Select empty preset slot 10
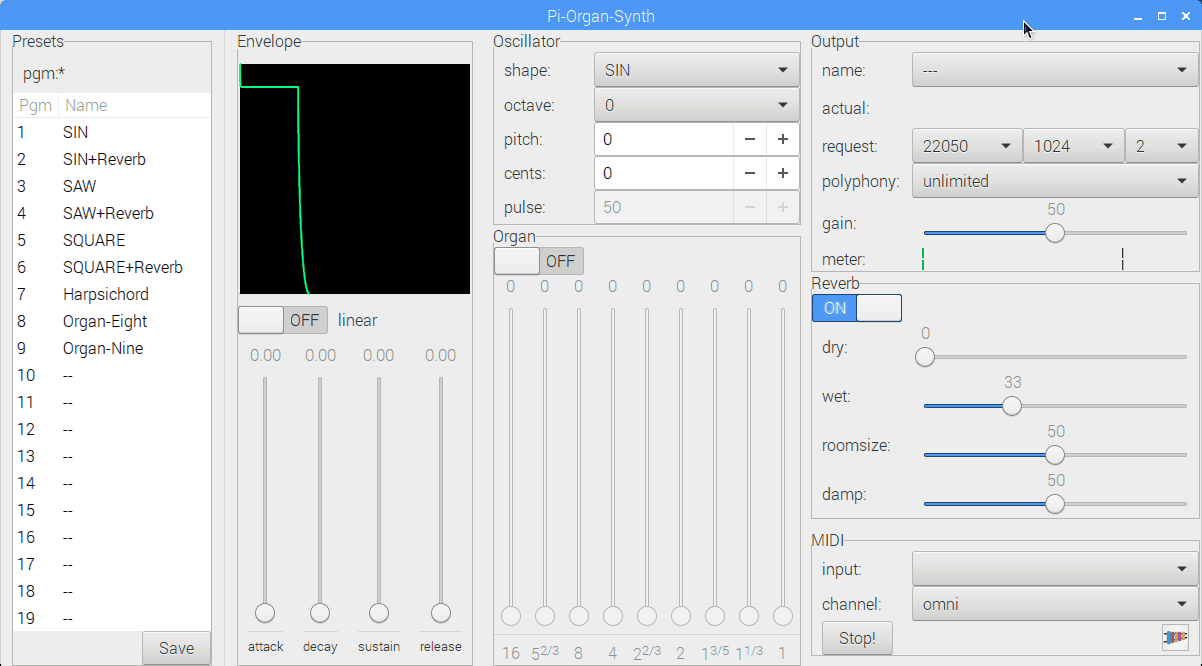The image size is (1202, 666). (112, 375)
